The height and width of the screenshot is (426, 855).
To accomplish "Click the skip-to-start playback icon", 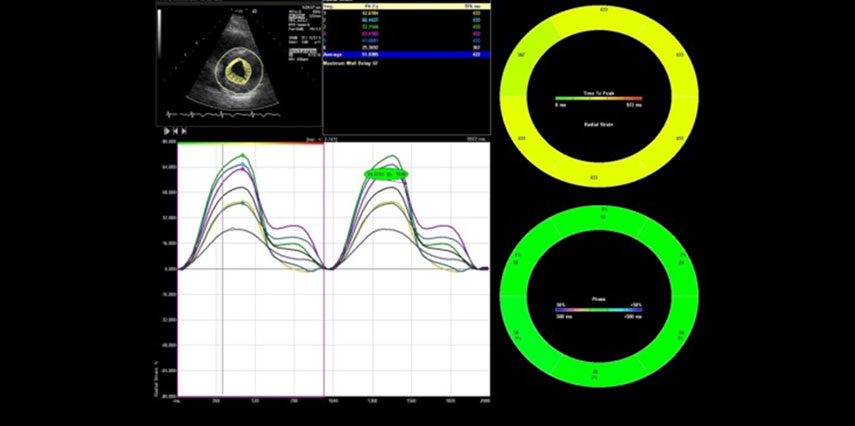I will 185,131.
